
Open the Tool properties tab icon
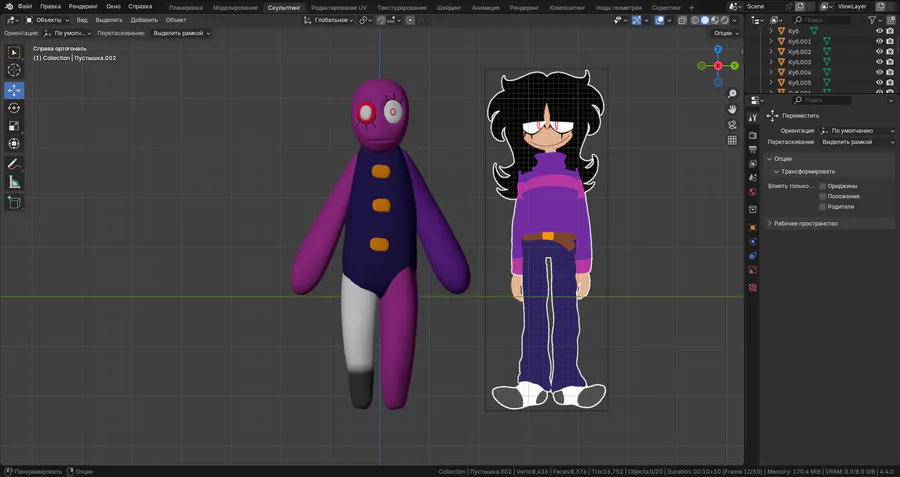tap(753, 118)
